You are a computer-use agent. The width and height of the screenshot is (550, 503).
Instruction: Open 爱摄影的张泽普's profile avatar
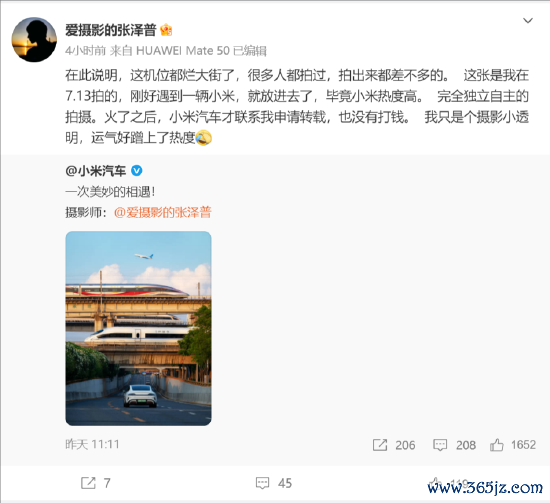pyautogui.click(x=34, y=40)
